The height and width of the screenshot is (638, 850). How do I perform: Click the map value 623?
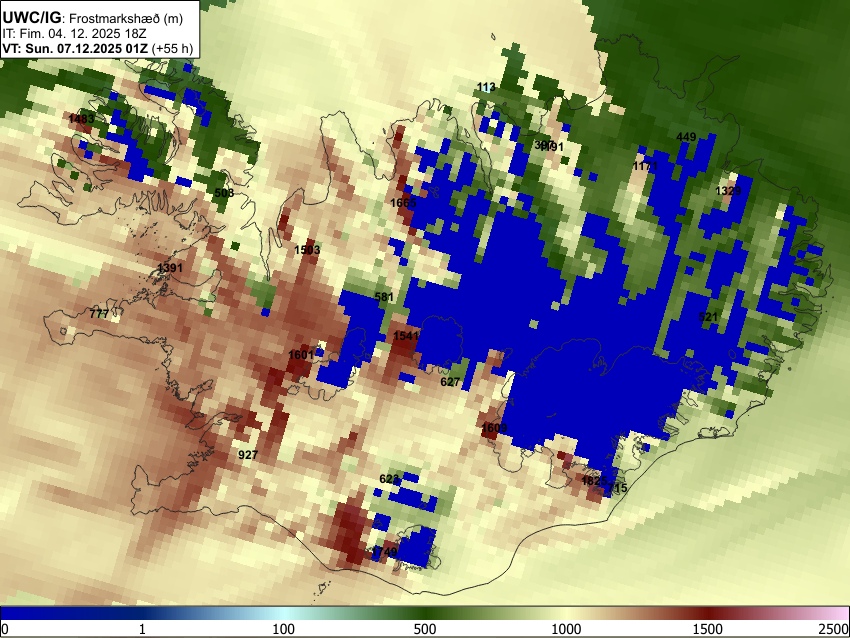[x=389, y=479]
